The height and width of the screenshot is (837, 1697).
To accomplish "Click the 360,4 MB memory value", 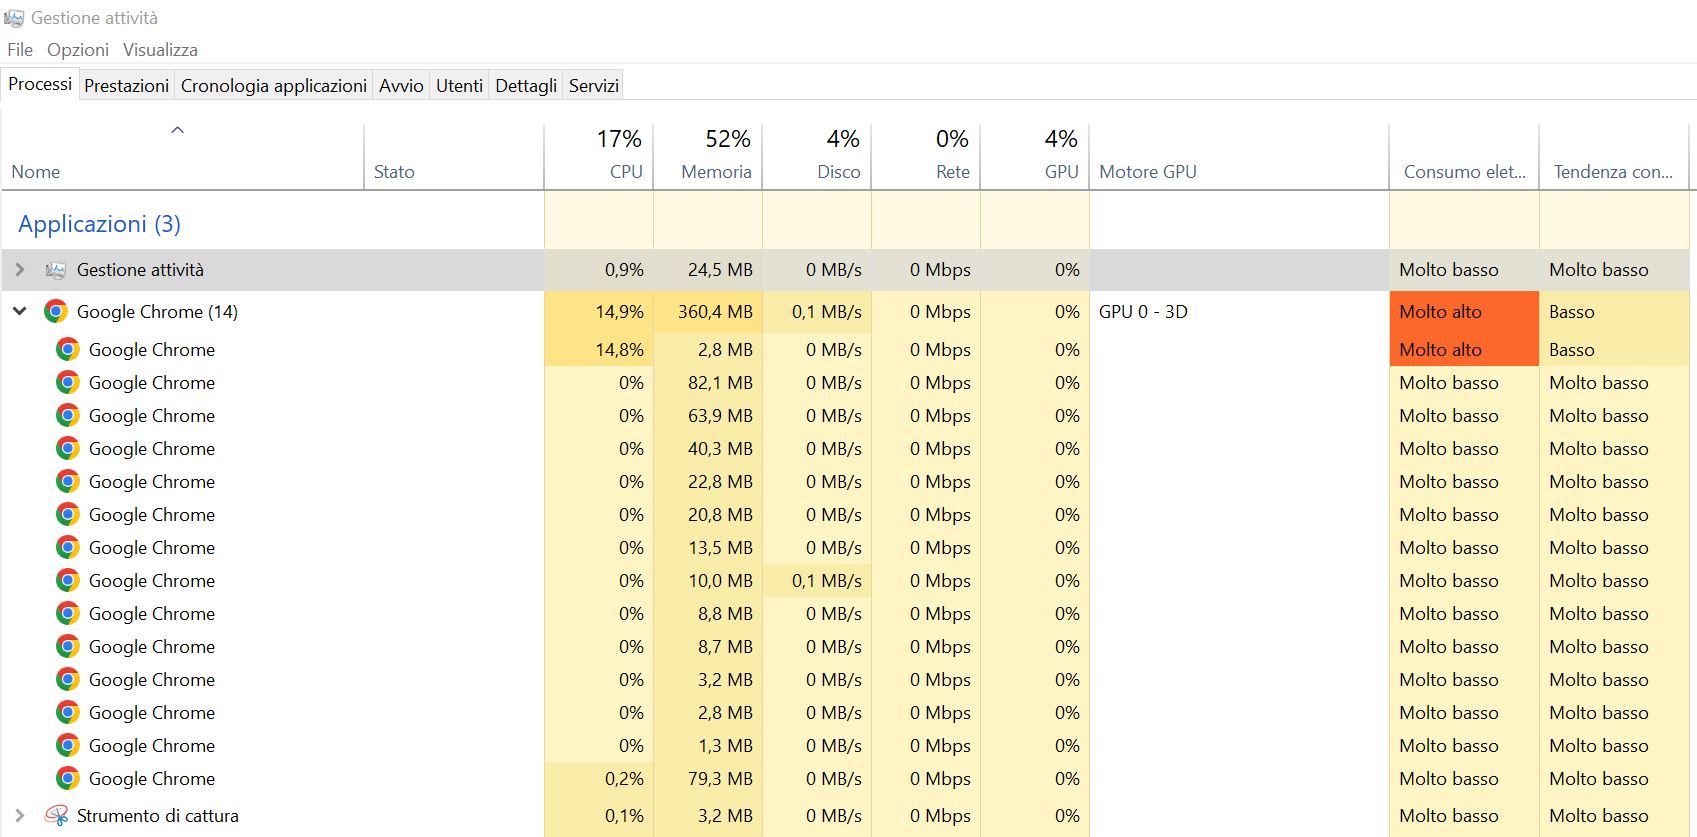I will point(715,312).
